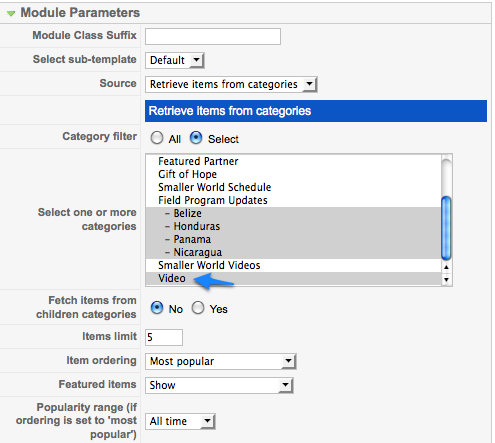The width and height of the screenshot is (495, 443).
Task: Open the Item ordering Most popular dropdown
Action: pos(221,361)
